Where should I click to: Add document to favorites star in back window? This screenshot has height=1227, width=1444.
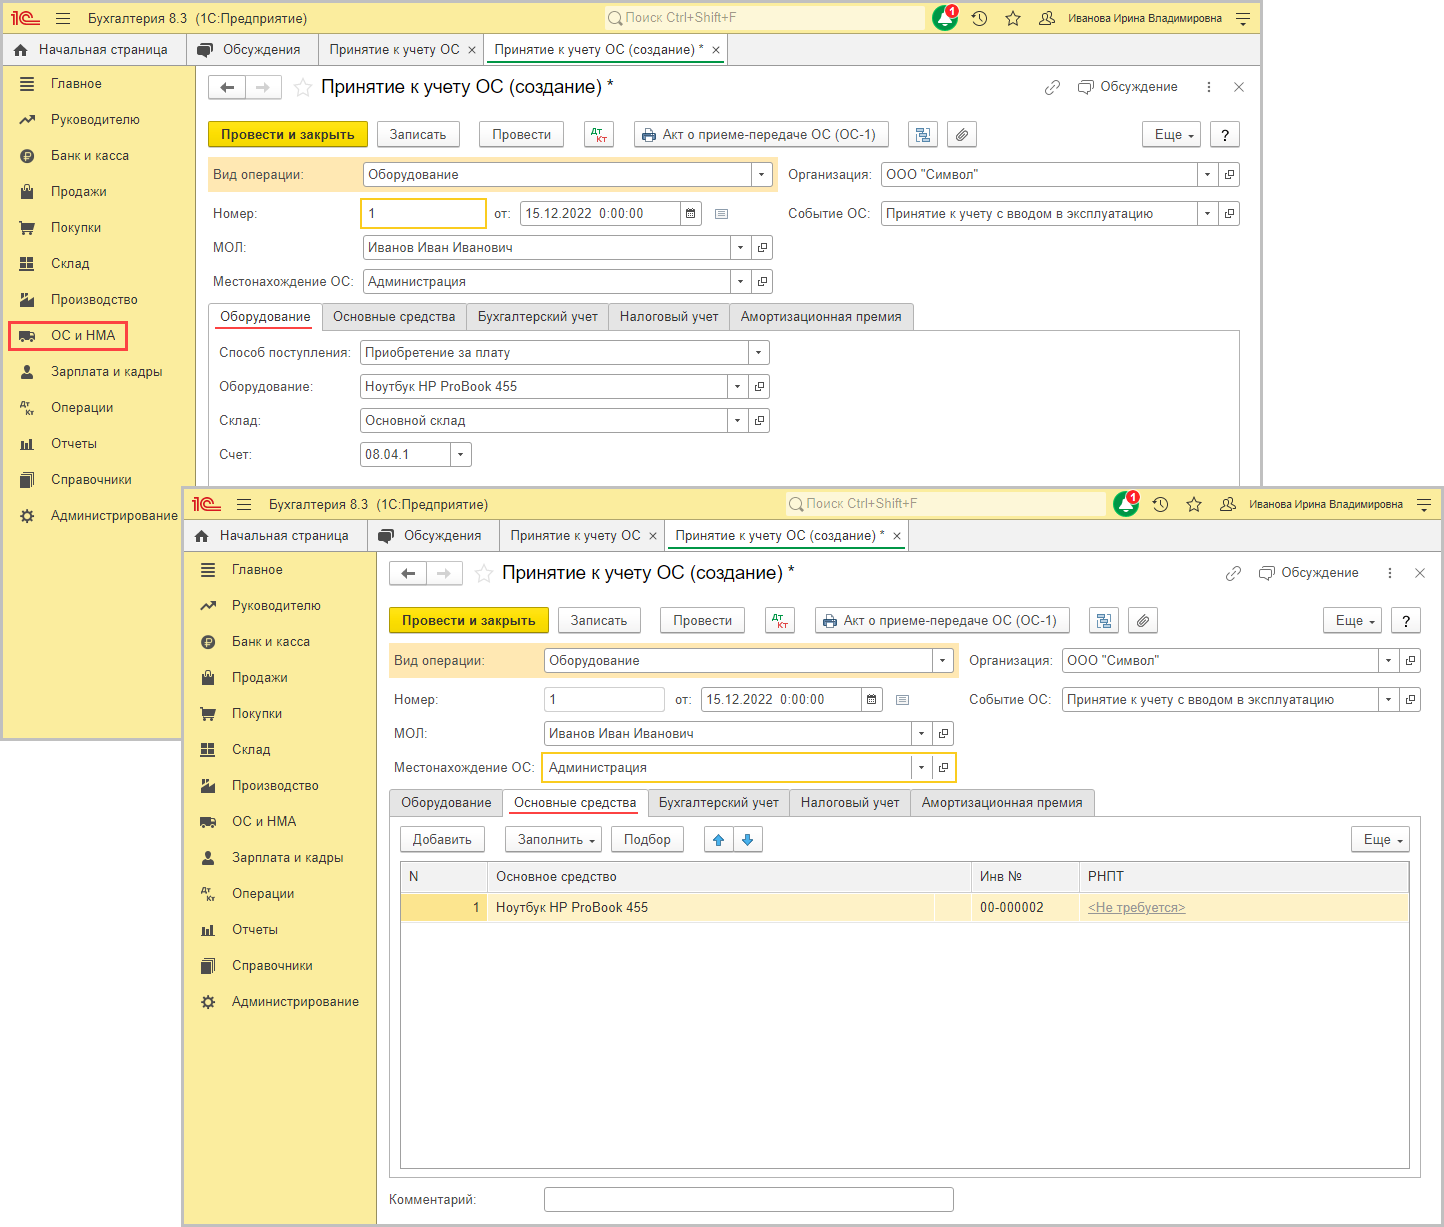click(303, 88)
